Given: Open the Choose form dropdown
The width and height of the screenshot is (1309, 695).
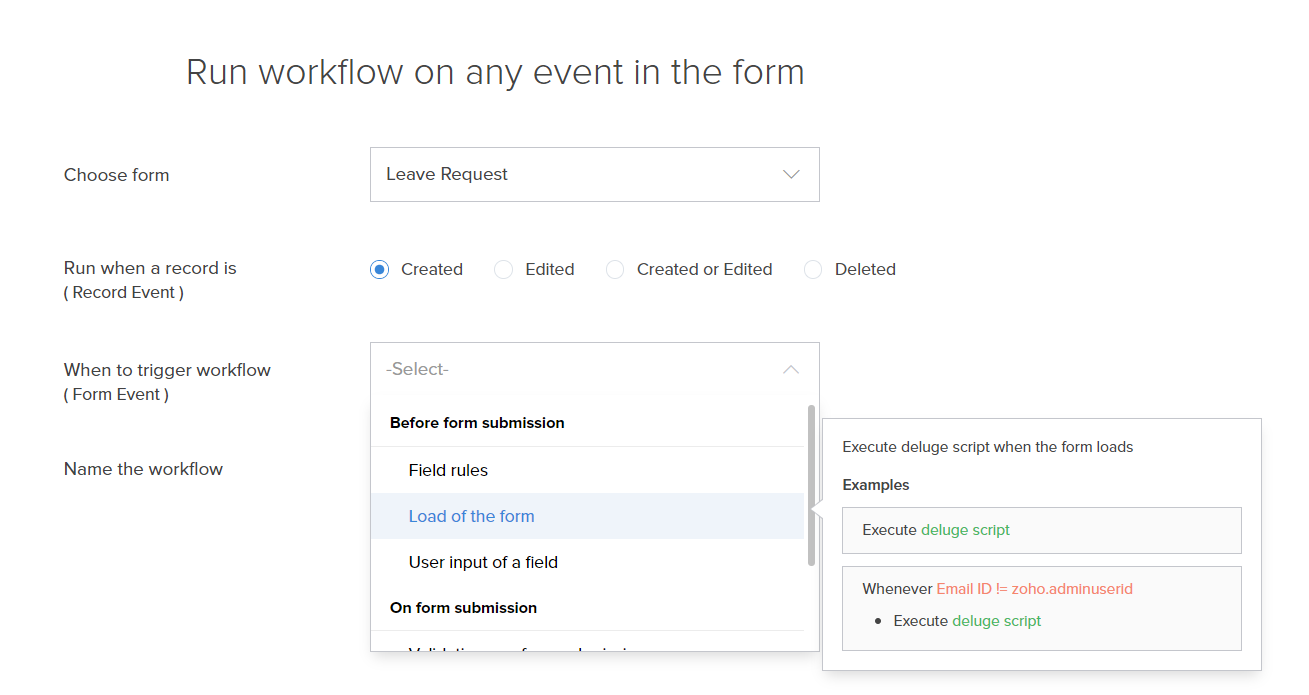Looking at the screenshot, I should click(x=594, y=175).
